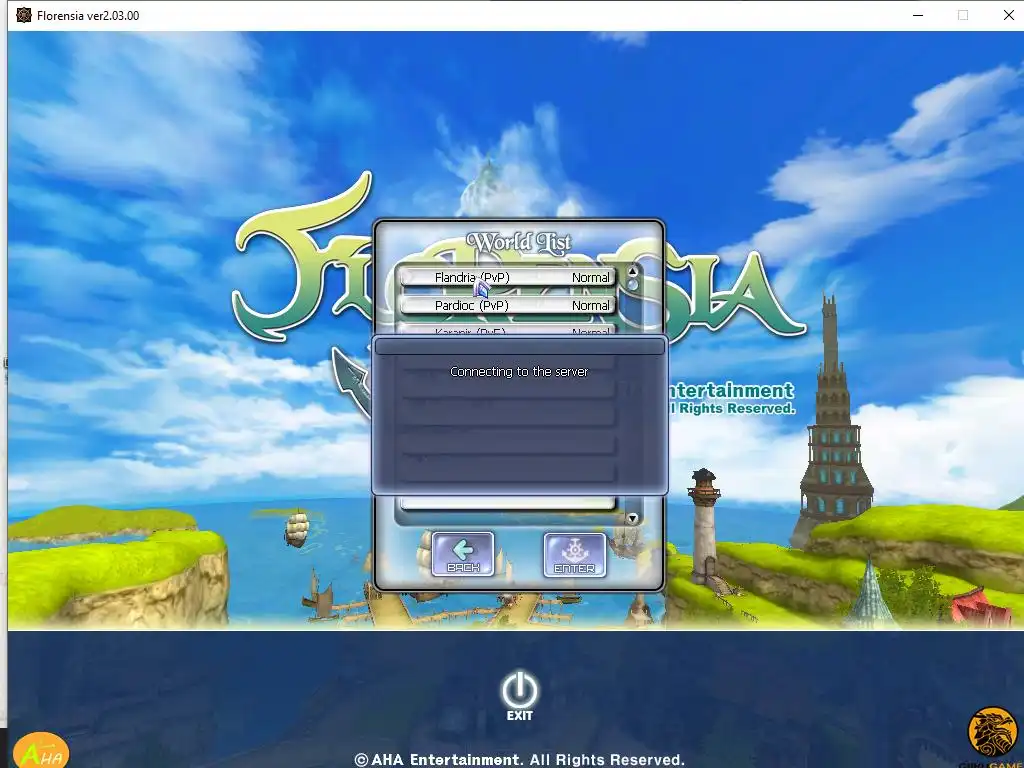Minimize the Florensia window
Screen dimensions: 1024x768
918,15
